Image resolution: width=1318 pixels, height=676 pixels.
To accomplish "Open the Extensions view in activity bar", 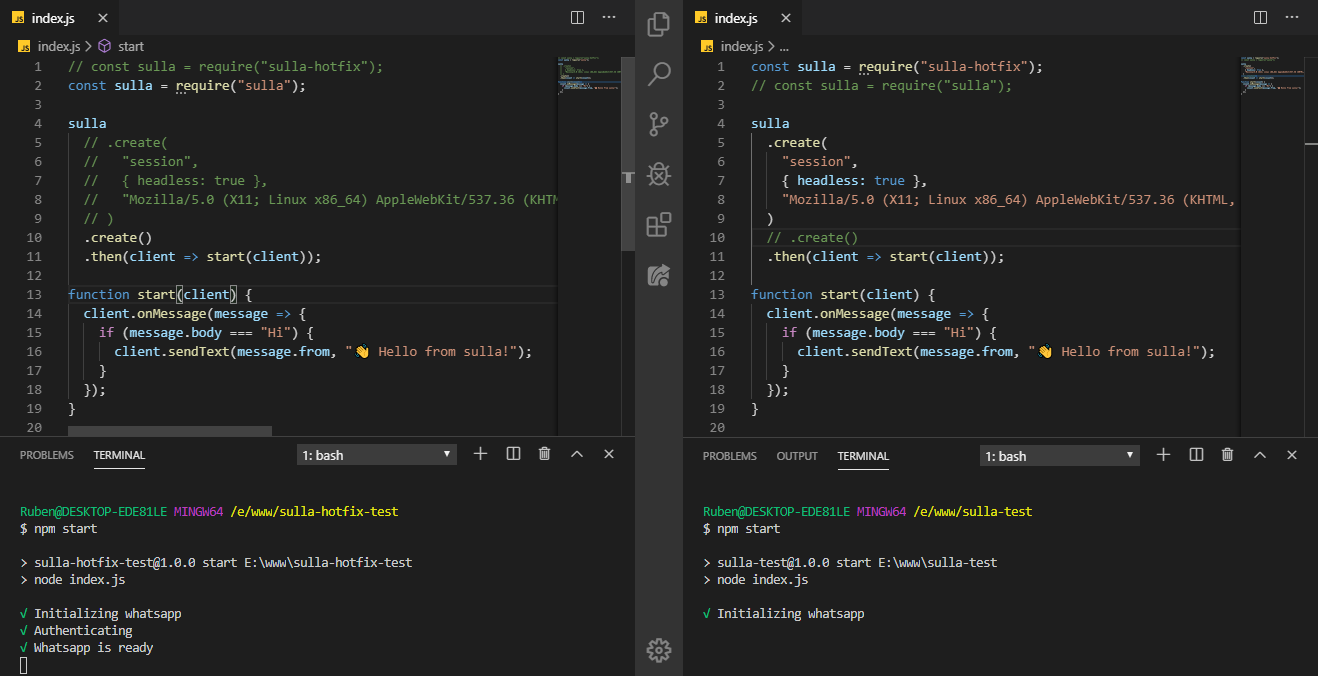I will click(x=659, y=225).
